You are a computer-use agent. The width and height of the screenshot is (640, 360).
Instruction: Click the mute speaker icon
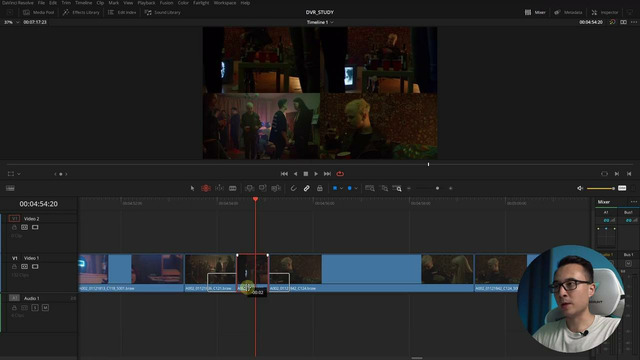point(580,188)
